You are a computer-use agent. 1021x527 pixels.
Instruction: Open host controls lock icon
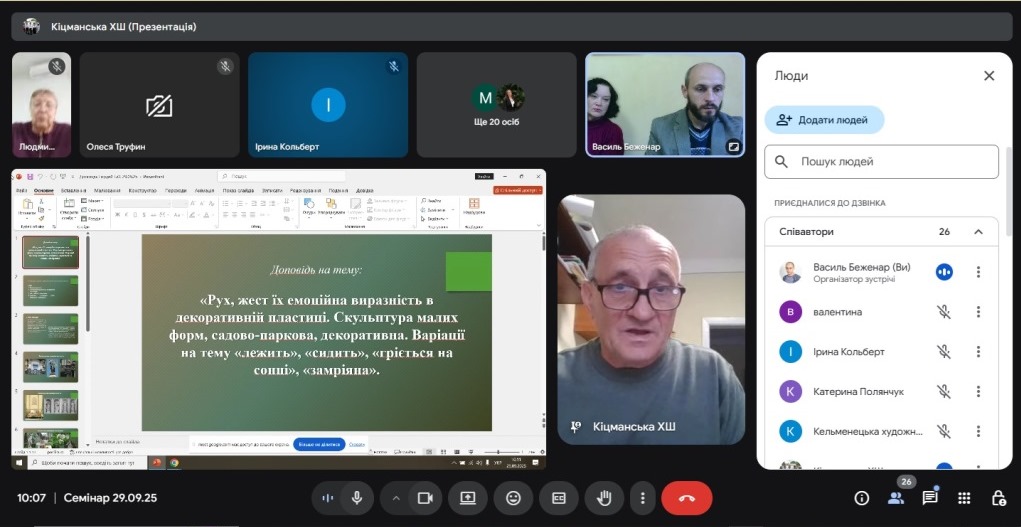tap(998, 498)
